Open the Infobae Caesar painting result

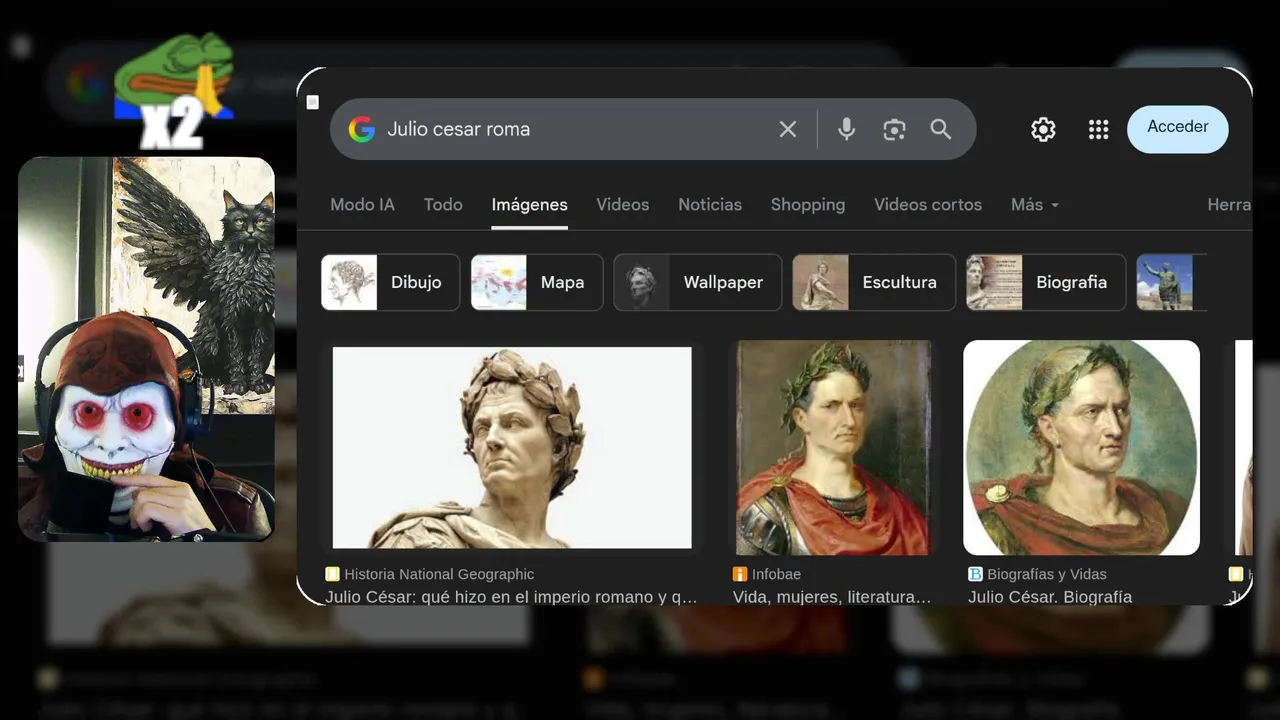point(834,447)
